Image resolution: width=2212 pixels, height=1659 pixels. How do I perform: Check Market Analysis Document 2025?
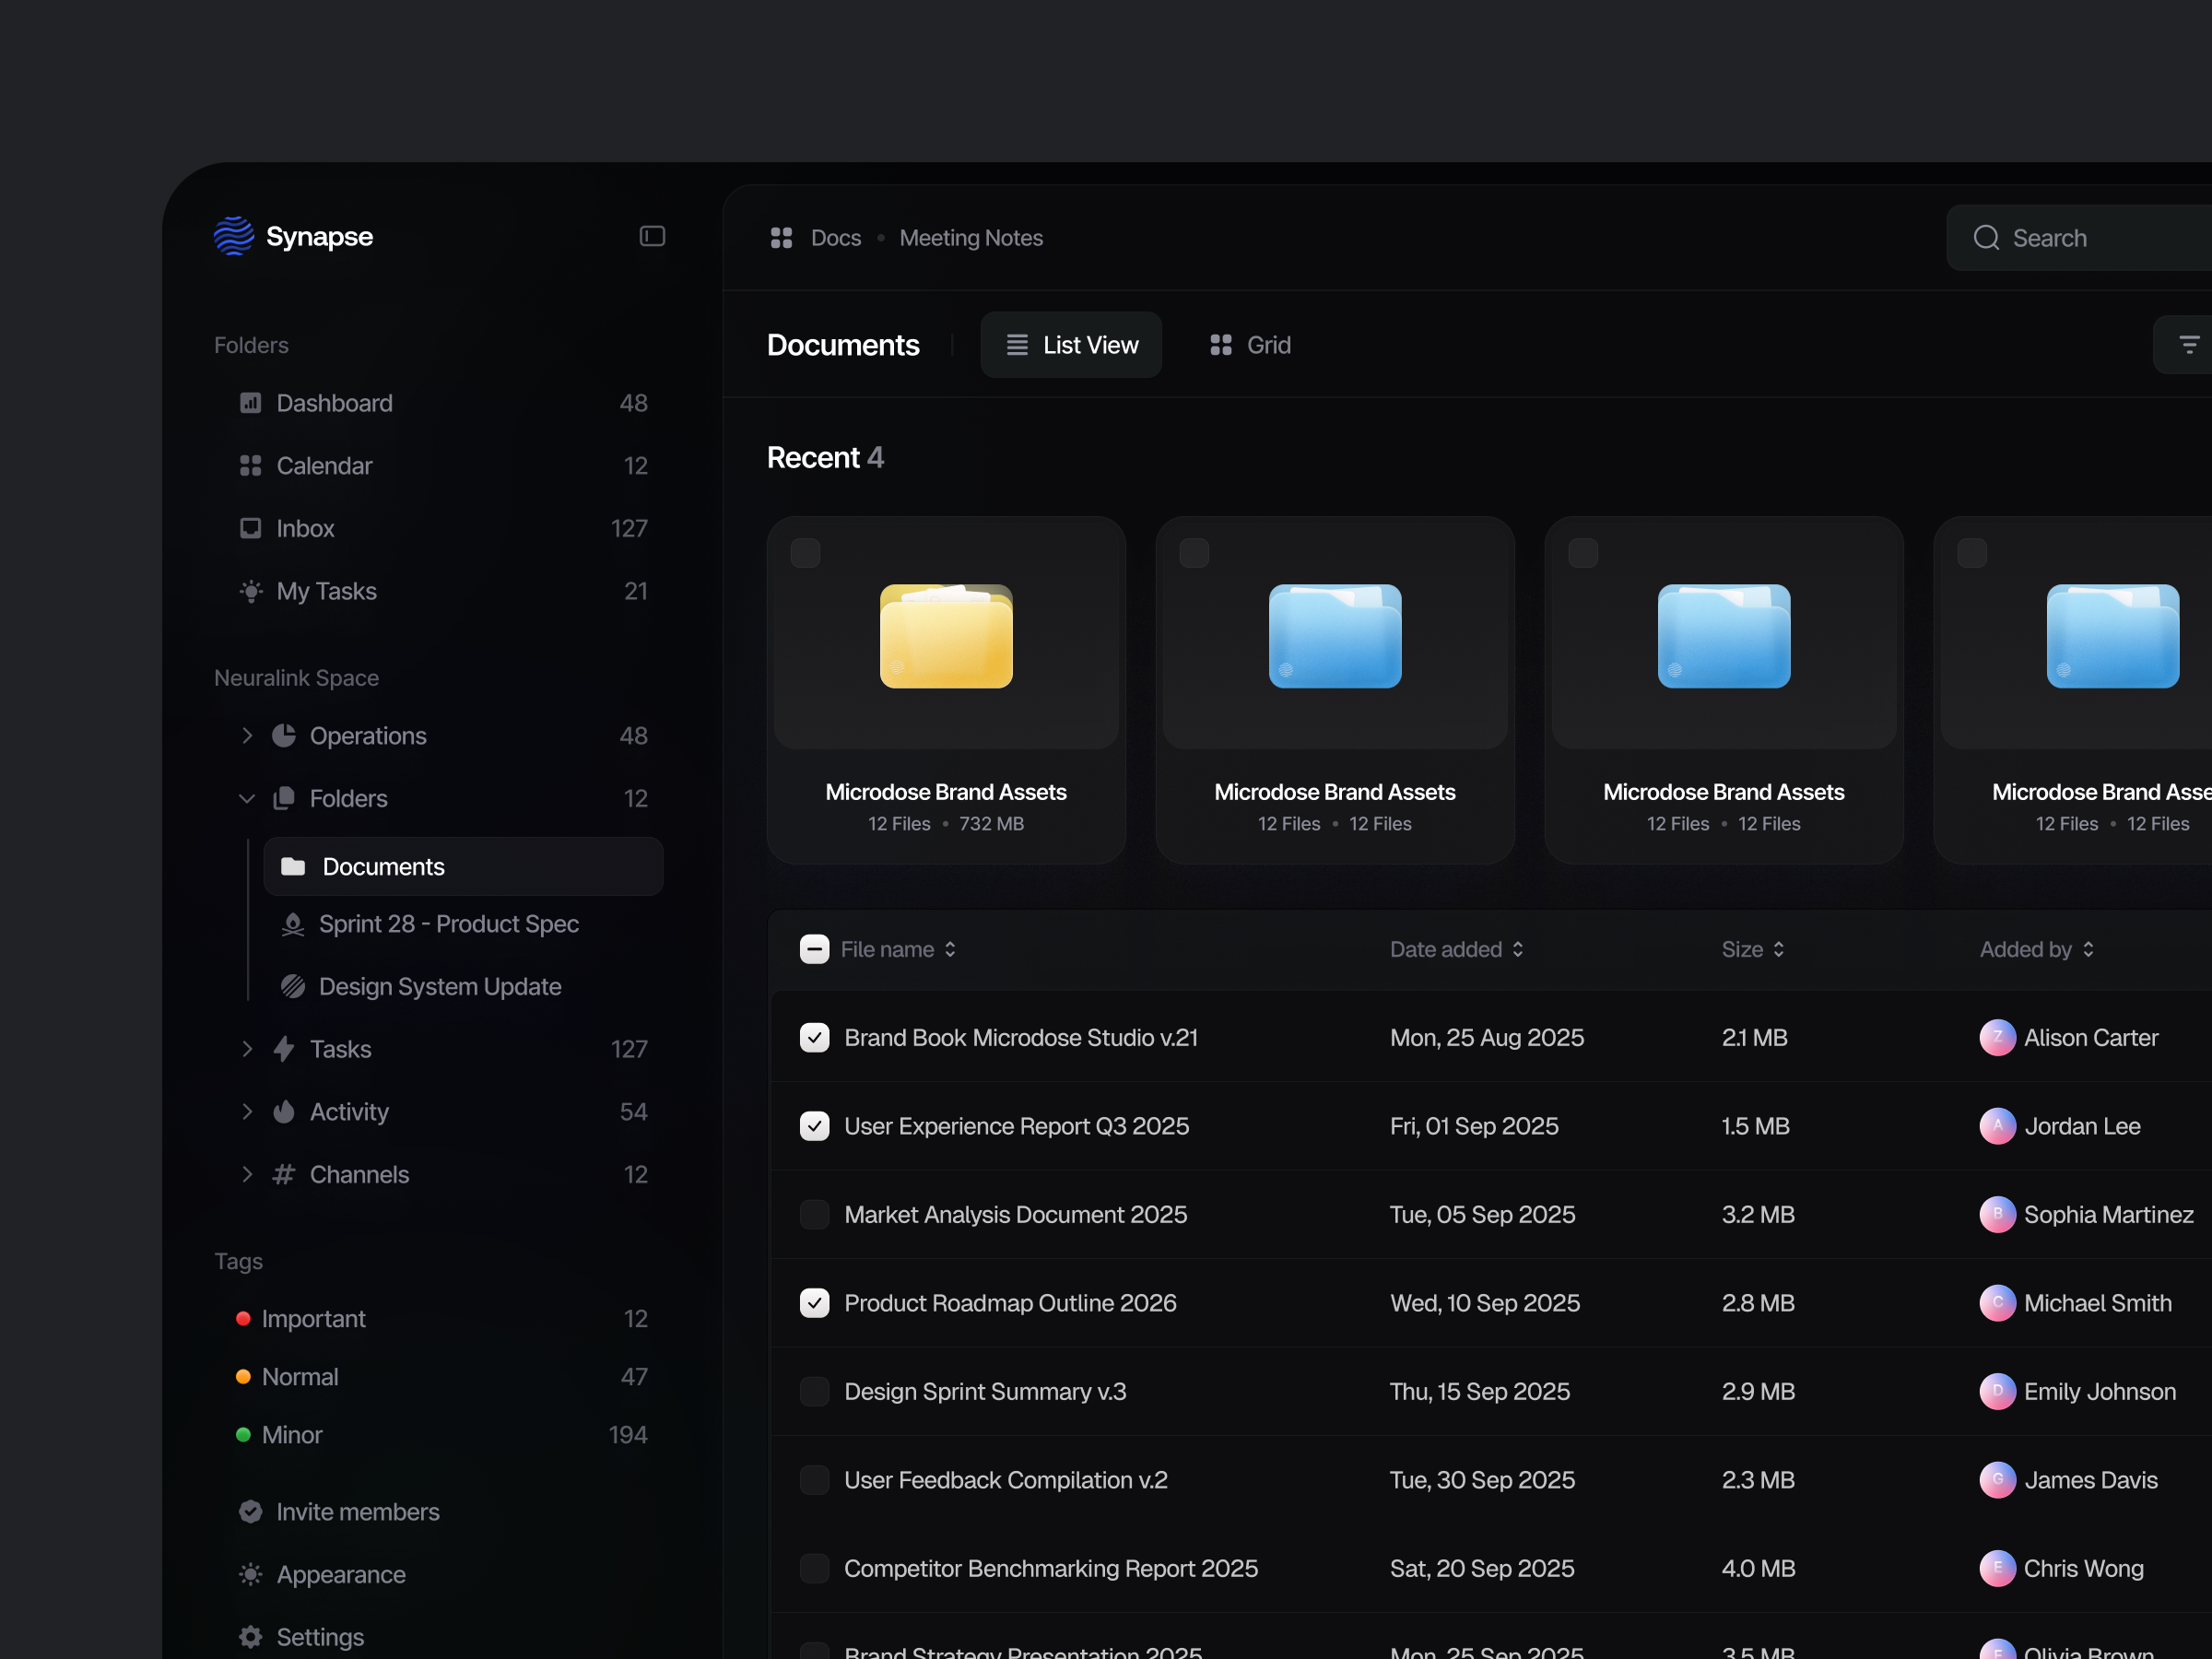point(814,1214)
